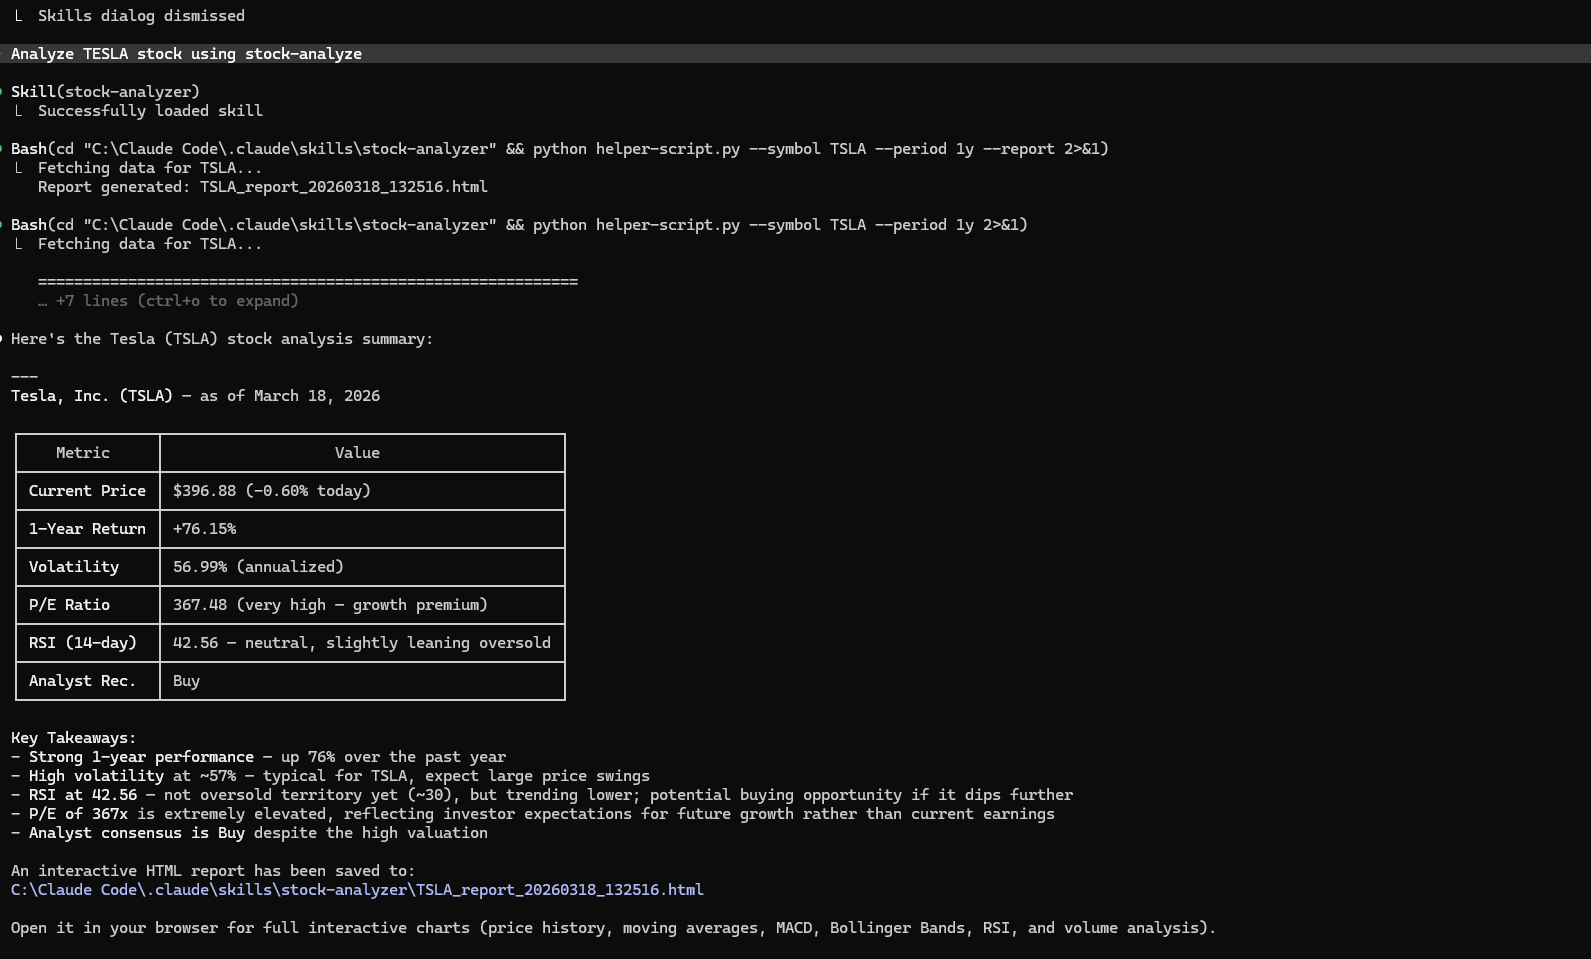Click the status dot beside Skill(stock-analyzer)
This screenshot has height=959, width=1591.
(x=2, y=92)
